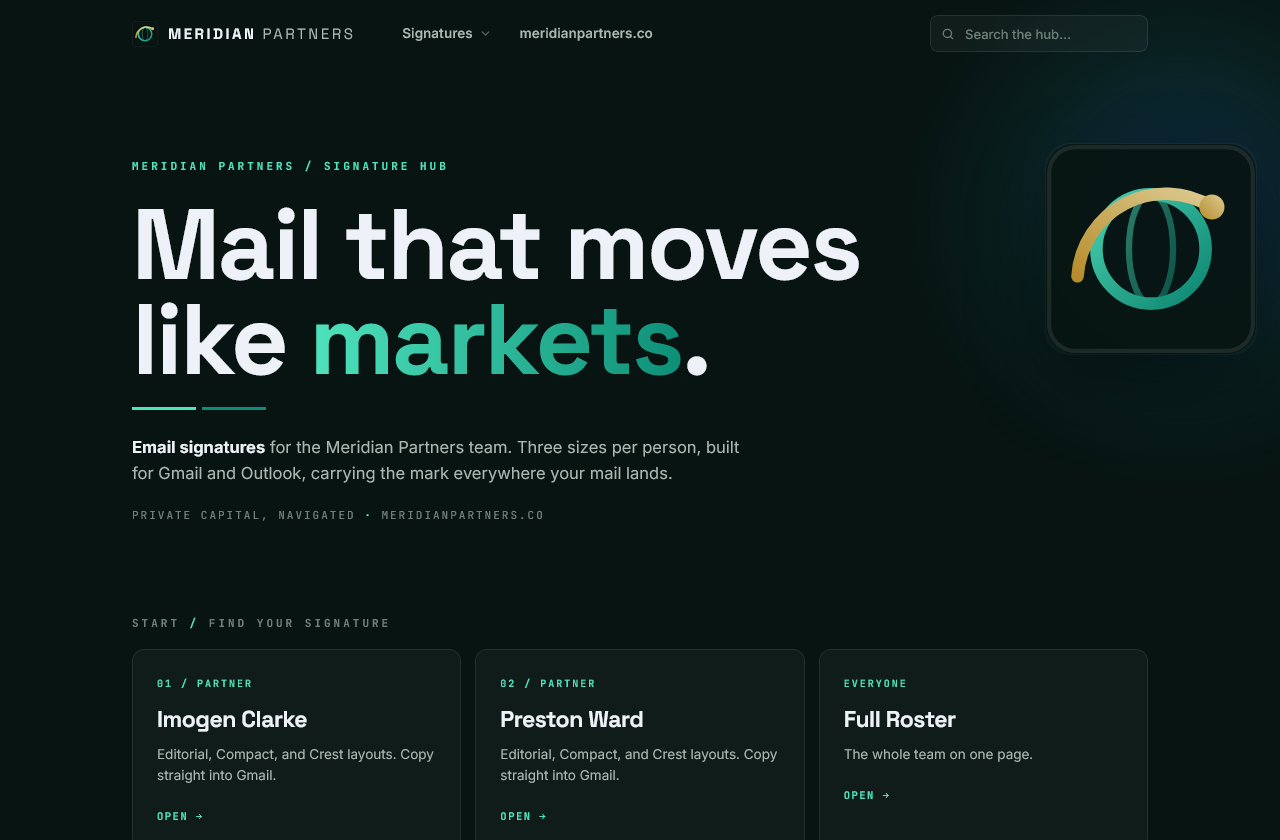Open the Signatures menu
Screen dimensions: 1280x840
coord(446,34)
